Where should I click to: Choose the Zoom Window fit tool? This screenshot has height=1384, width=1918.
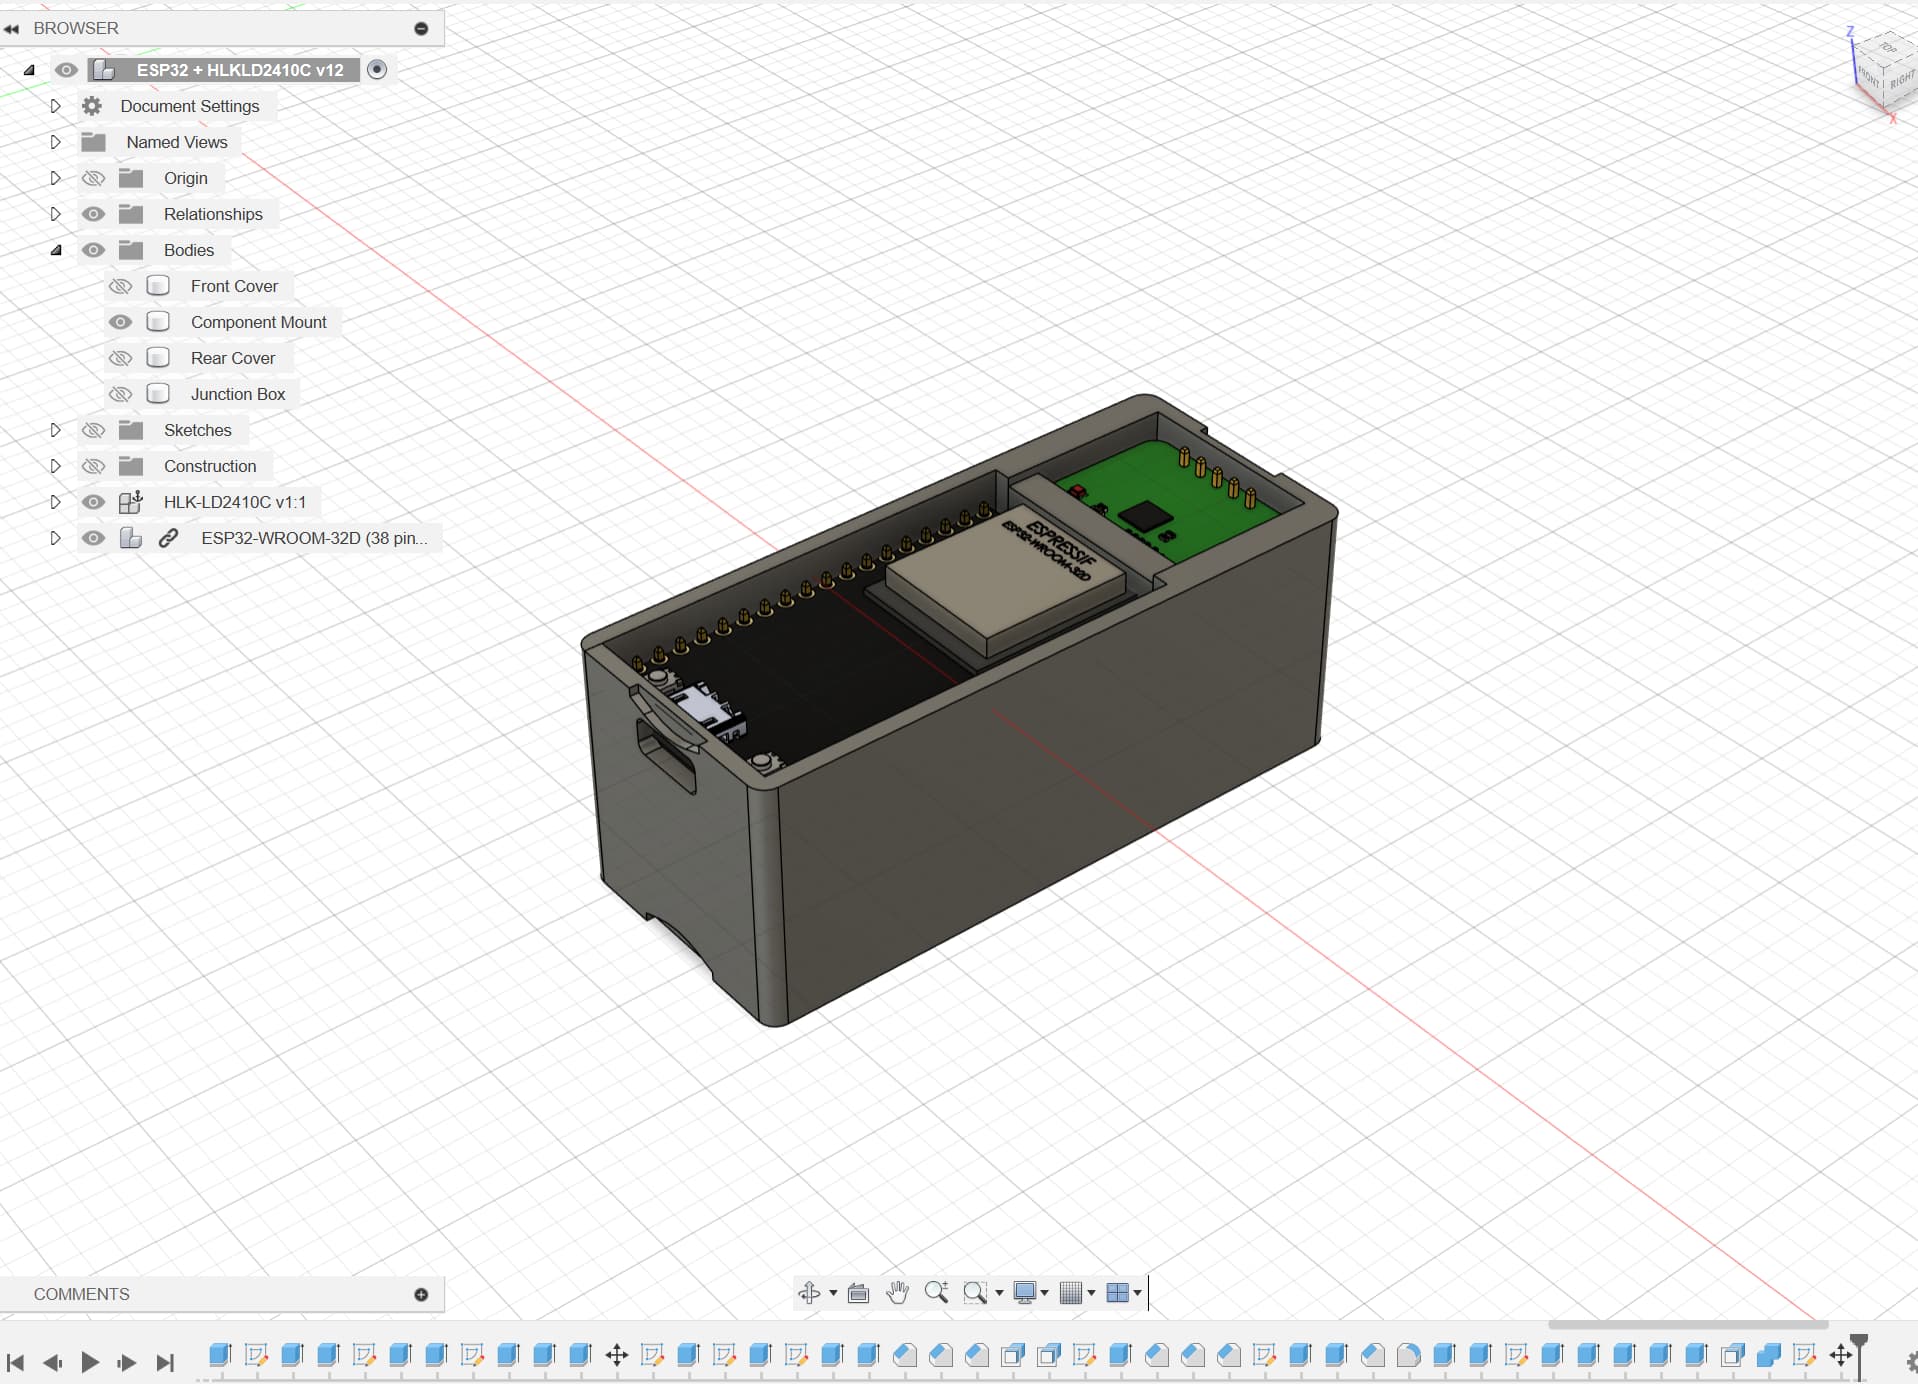(x=975, y=1293)
